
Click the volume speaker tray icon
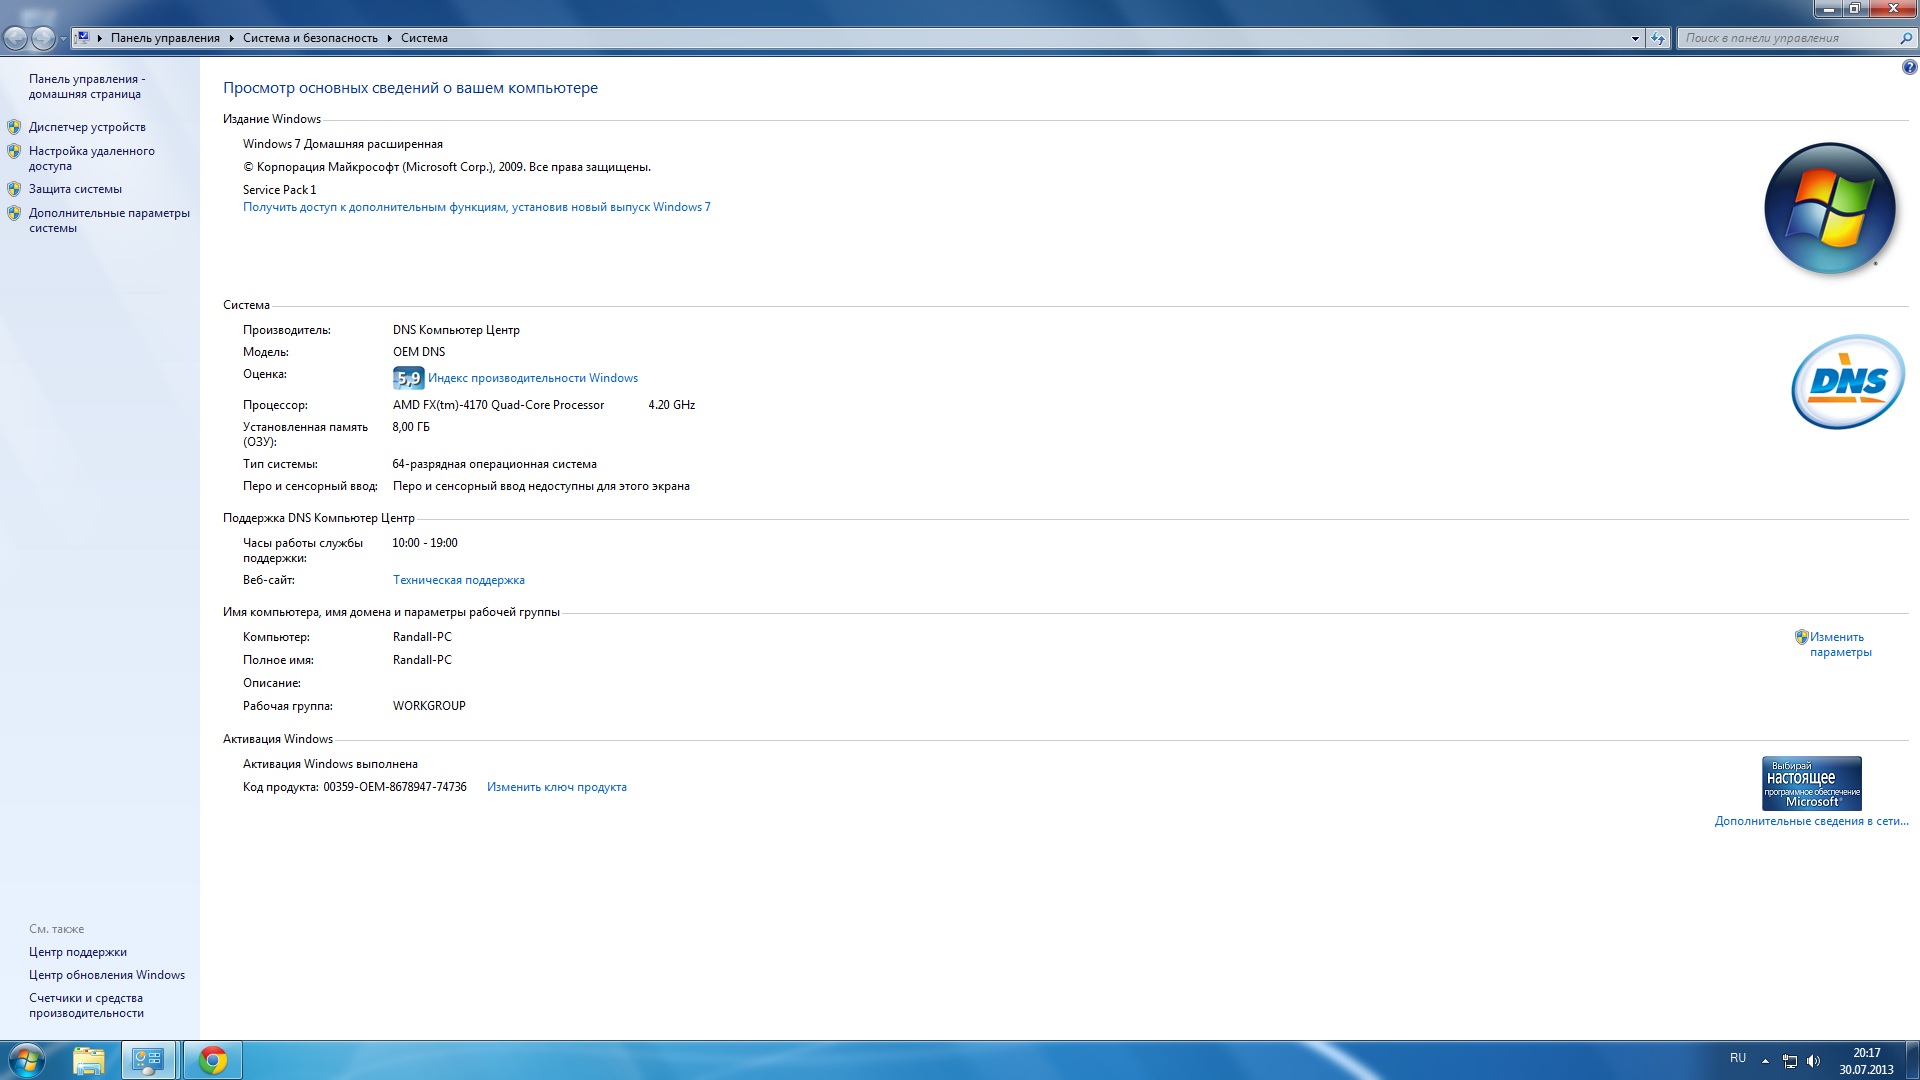coord(1814,1061)
